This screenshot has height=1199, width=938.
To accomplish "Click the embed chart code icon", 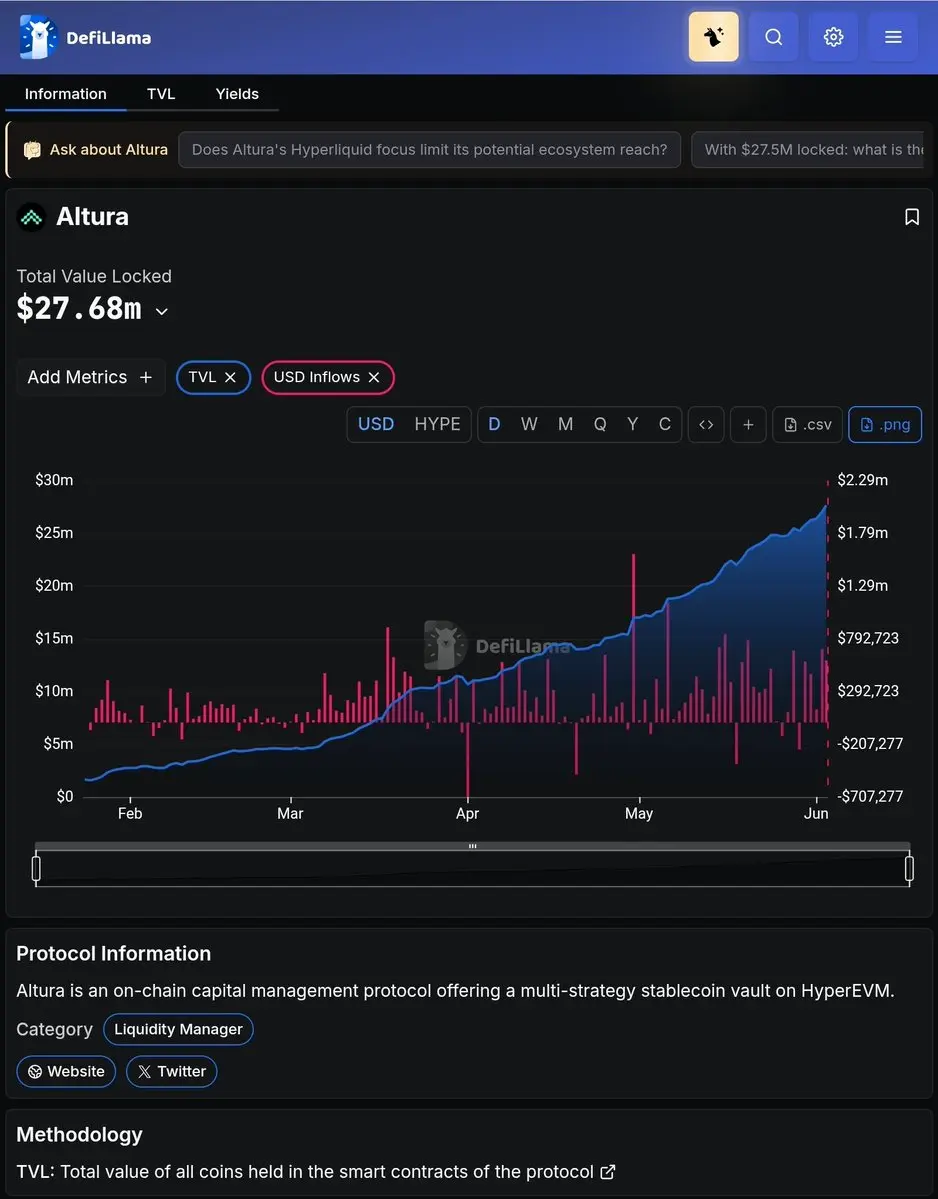I will [706, 424].
